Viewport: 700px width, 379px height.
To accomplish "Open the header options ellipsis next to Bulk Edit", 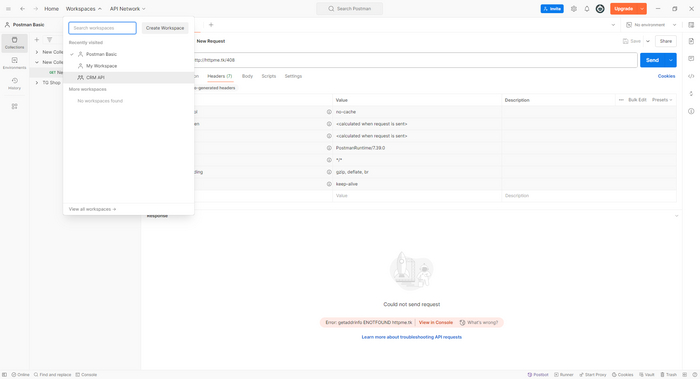I will click(x=621, y=100).
